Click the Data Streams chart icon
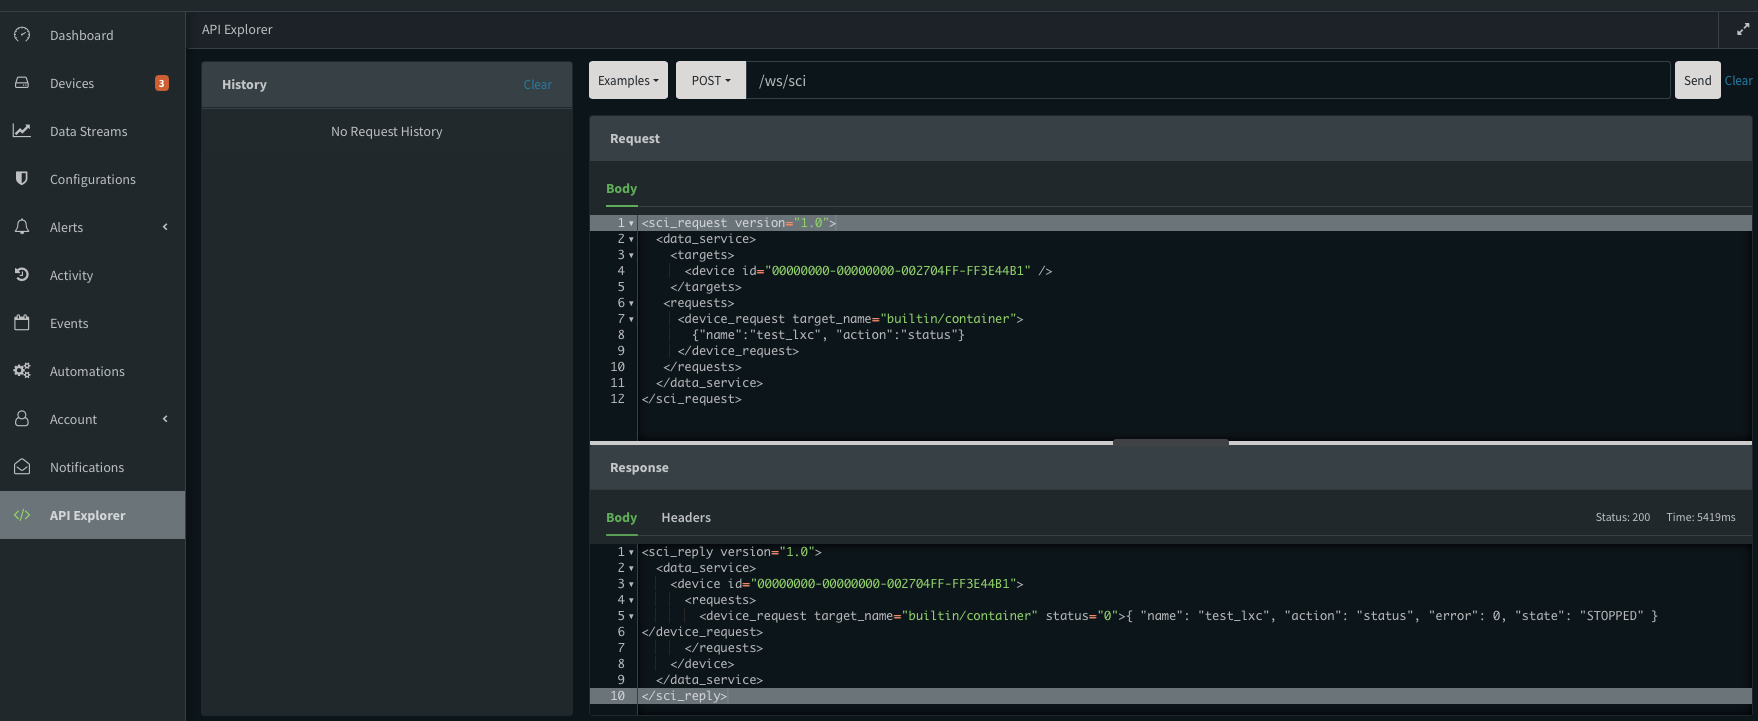The image size is (1758, 721). tap(22, 131)
